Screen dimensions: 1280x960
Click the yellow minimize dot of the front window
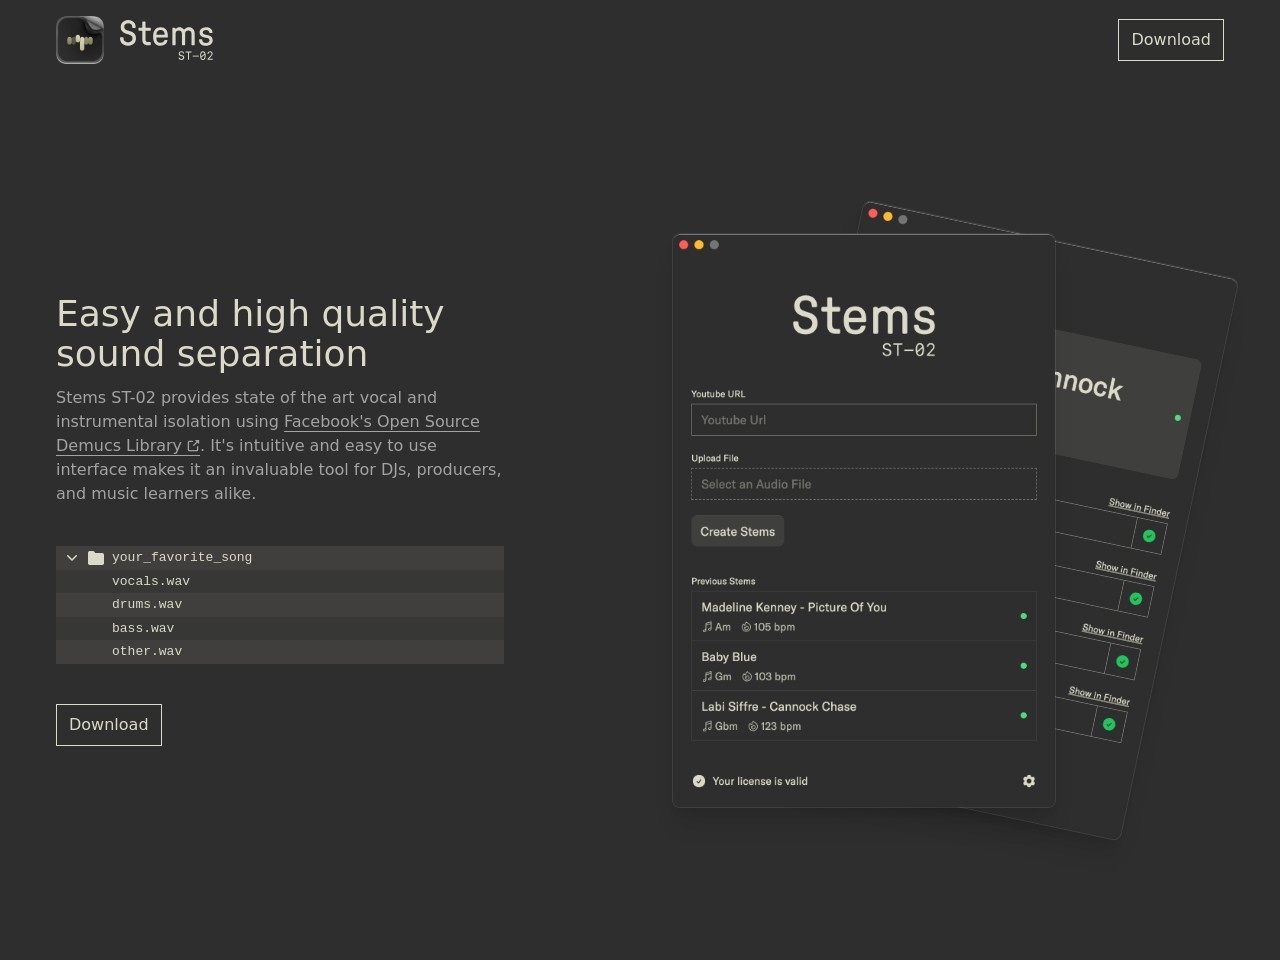(x=699, y=245)
